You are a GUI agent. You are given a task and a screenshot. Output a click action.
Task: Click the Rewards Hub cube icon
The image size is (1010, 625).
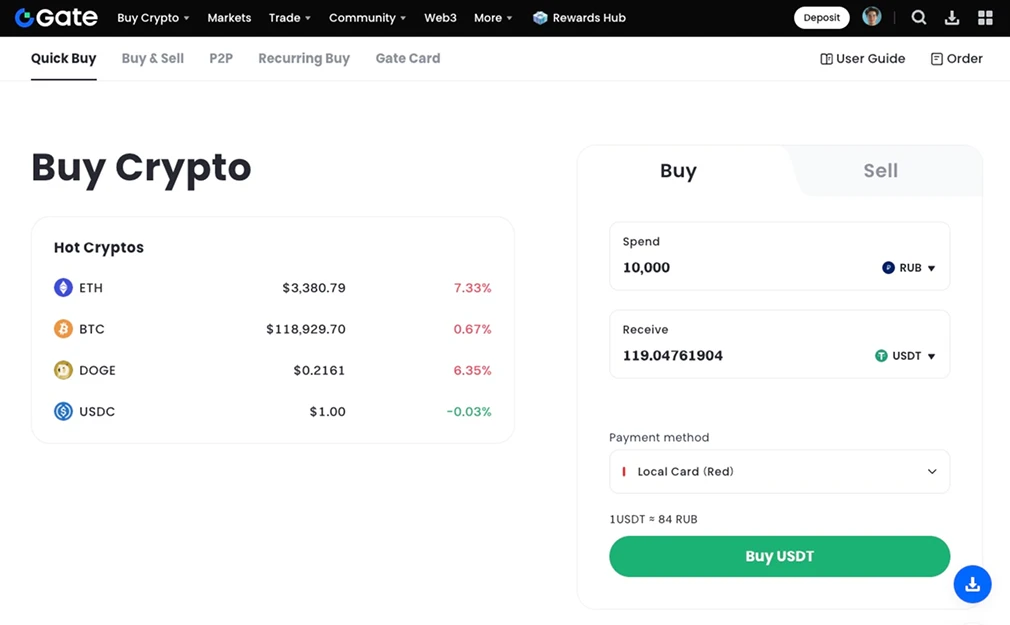(540, 18)
